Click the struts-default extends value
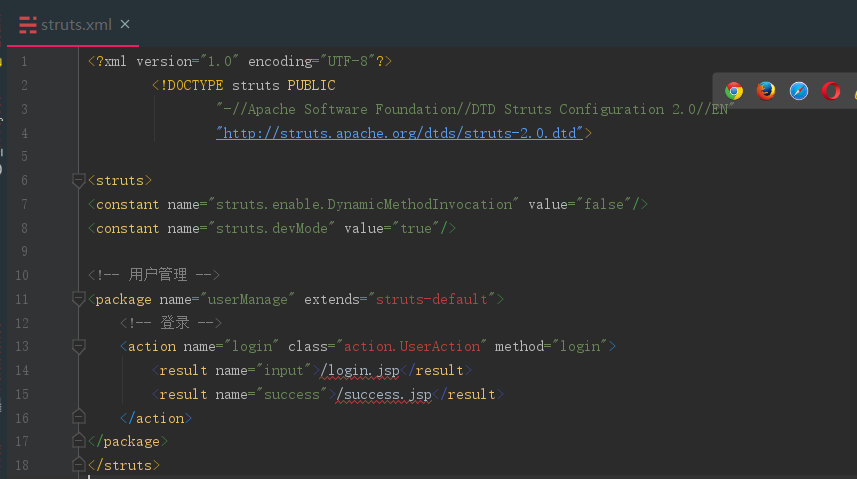This screenshot has height=479, width=857. pos(431,299)
